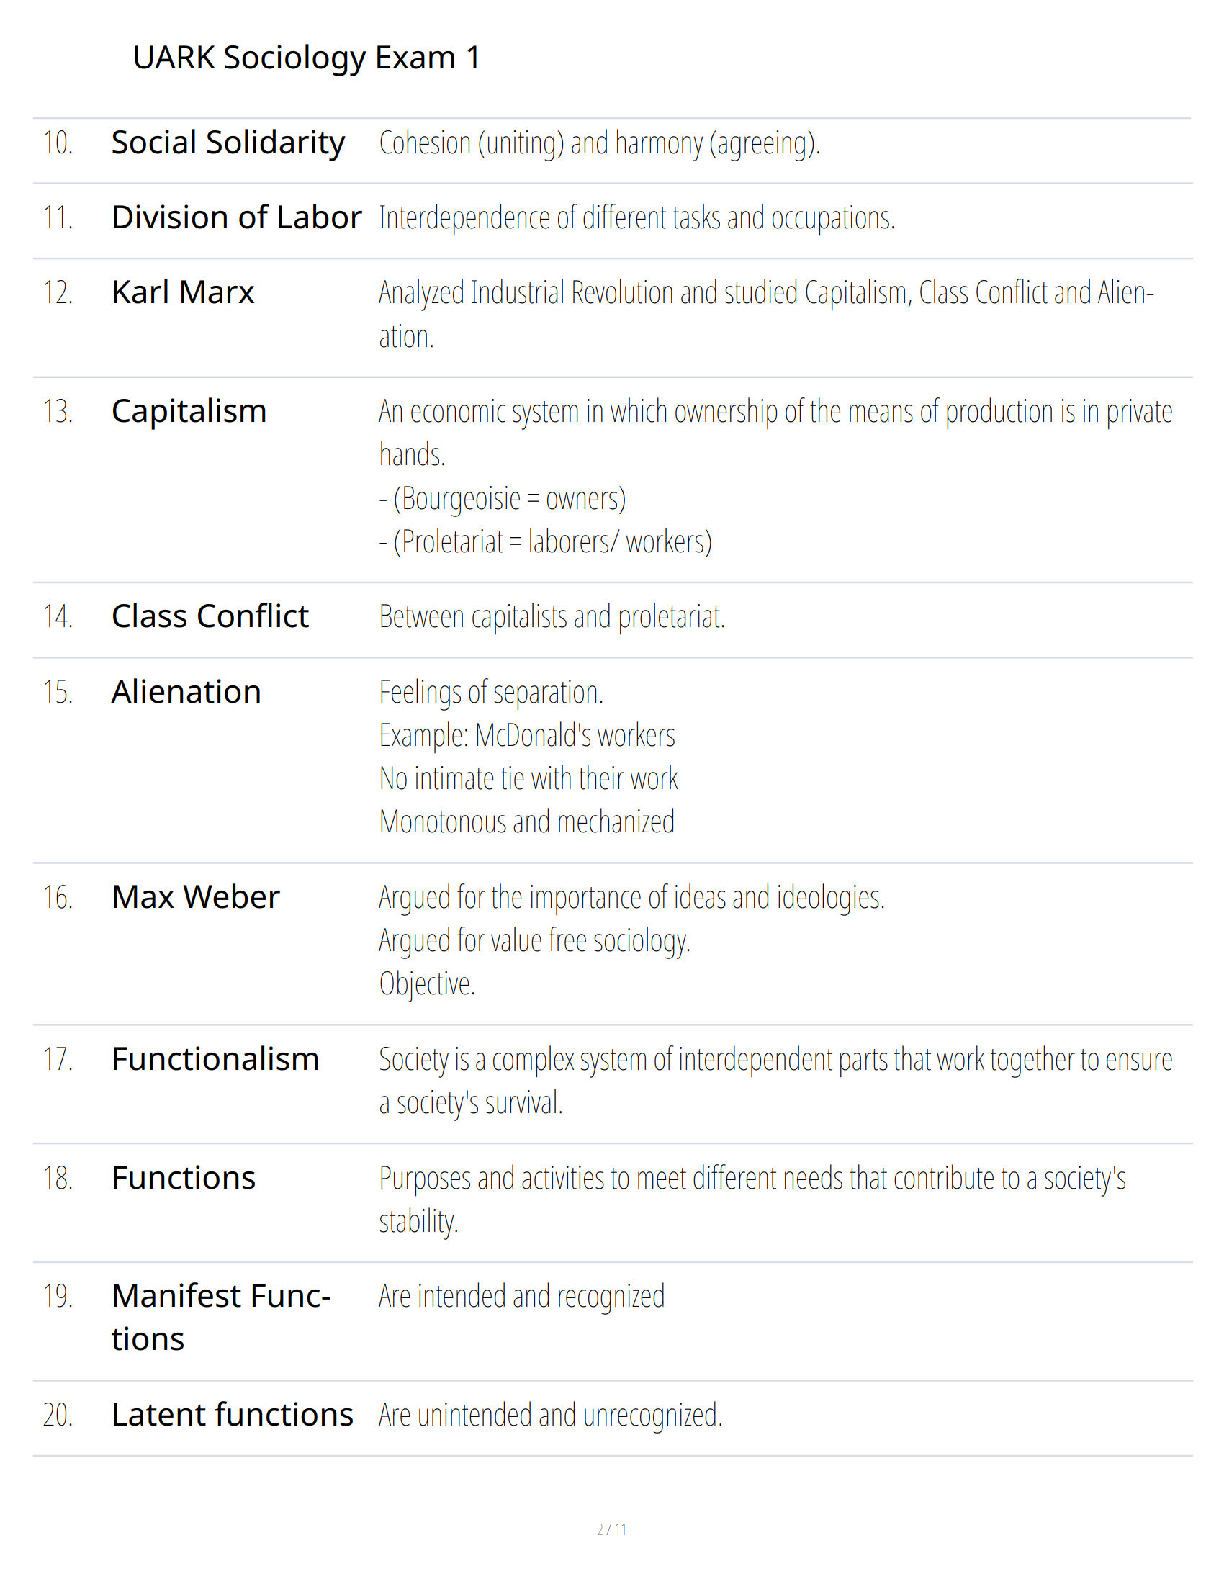Click the page number at the bottom

tap(611, 1529)
